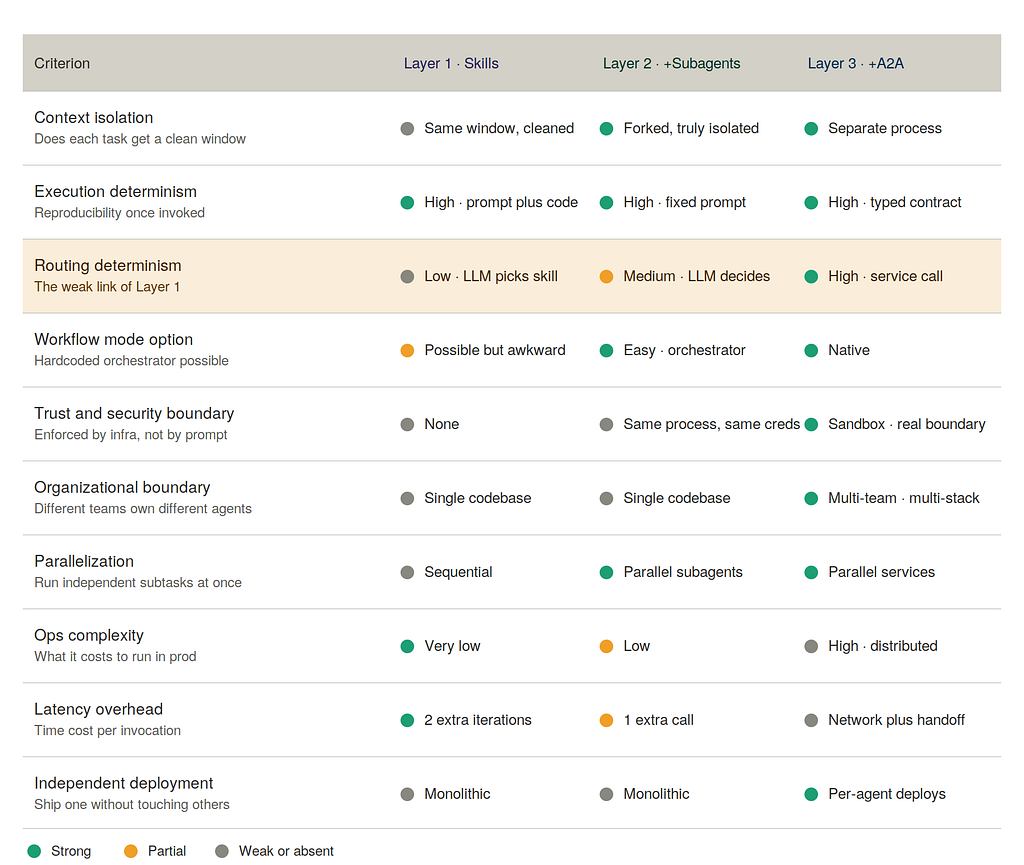Select the Context isolation criterion title
This screenshot has height=865, width=1024.
click(x=93, y=118)
